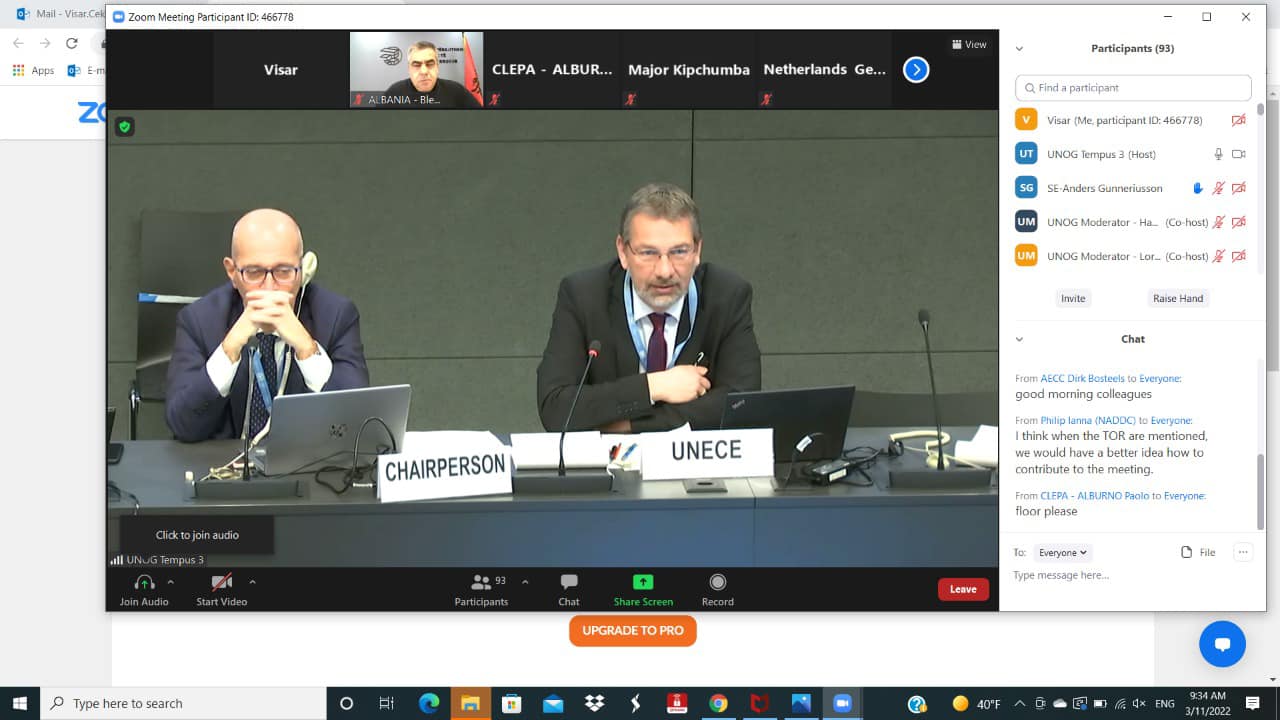Image resolution: width=1280 pixels, height=720 pixels.
Task: Click the Record meeting icon
Action: [x=717, y=583]
